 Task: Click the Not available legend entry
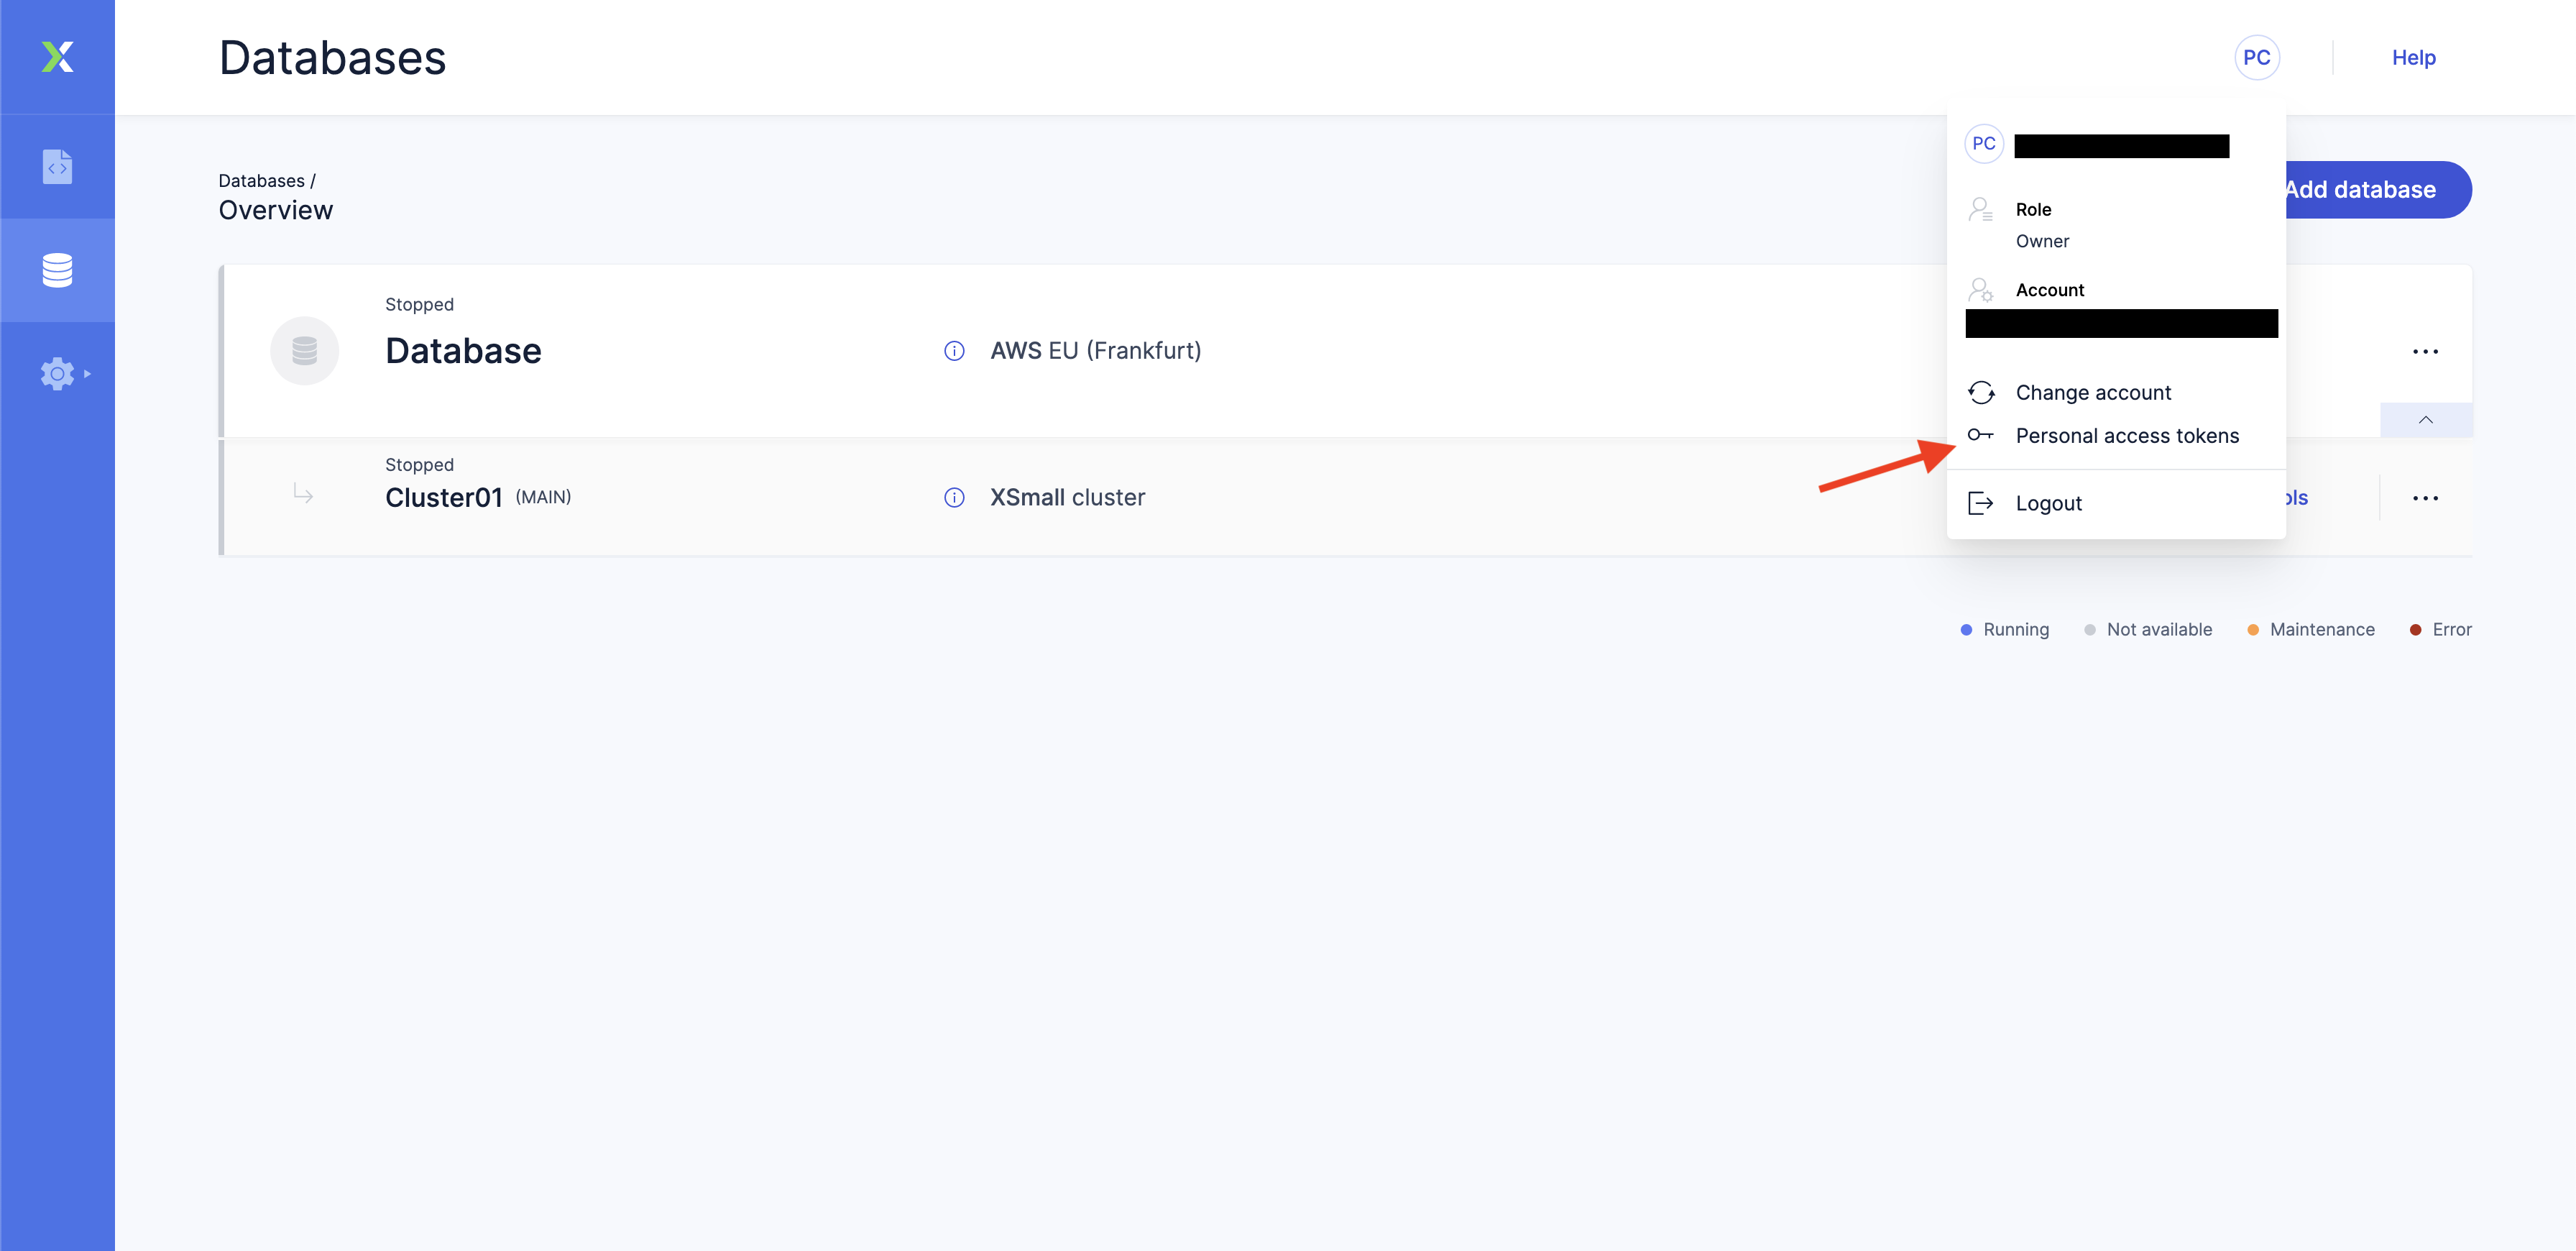[2148, 630]
